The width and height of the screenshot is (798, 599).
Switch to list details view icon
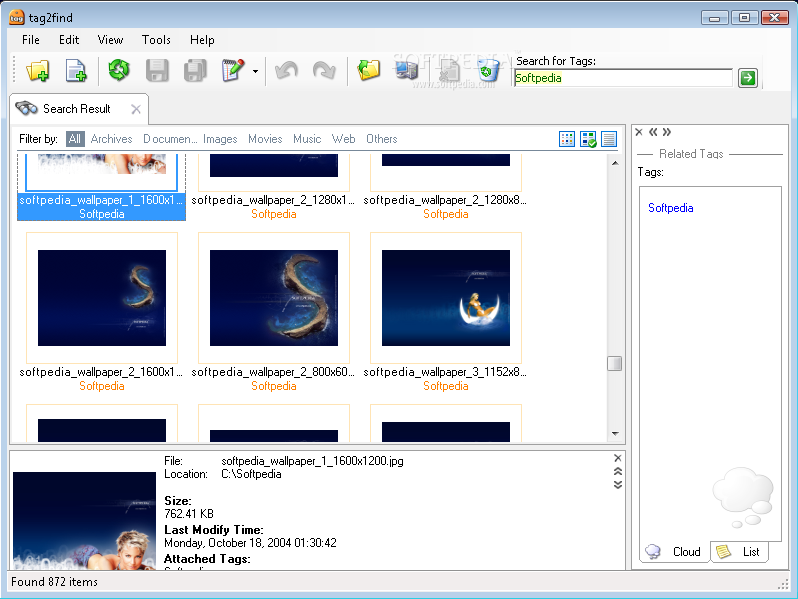point(609,139)
